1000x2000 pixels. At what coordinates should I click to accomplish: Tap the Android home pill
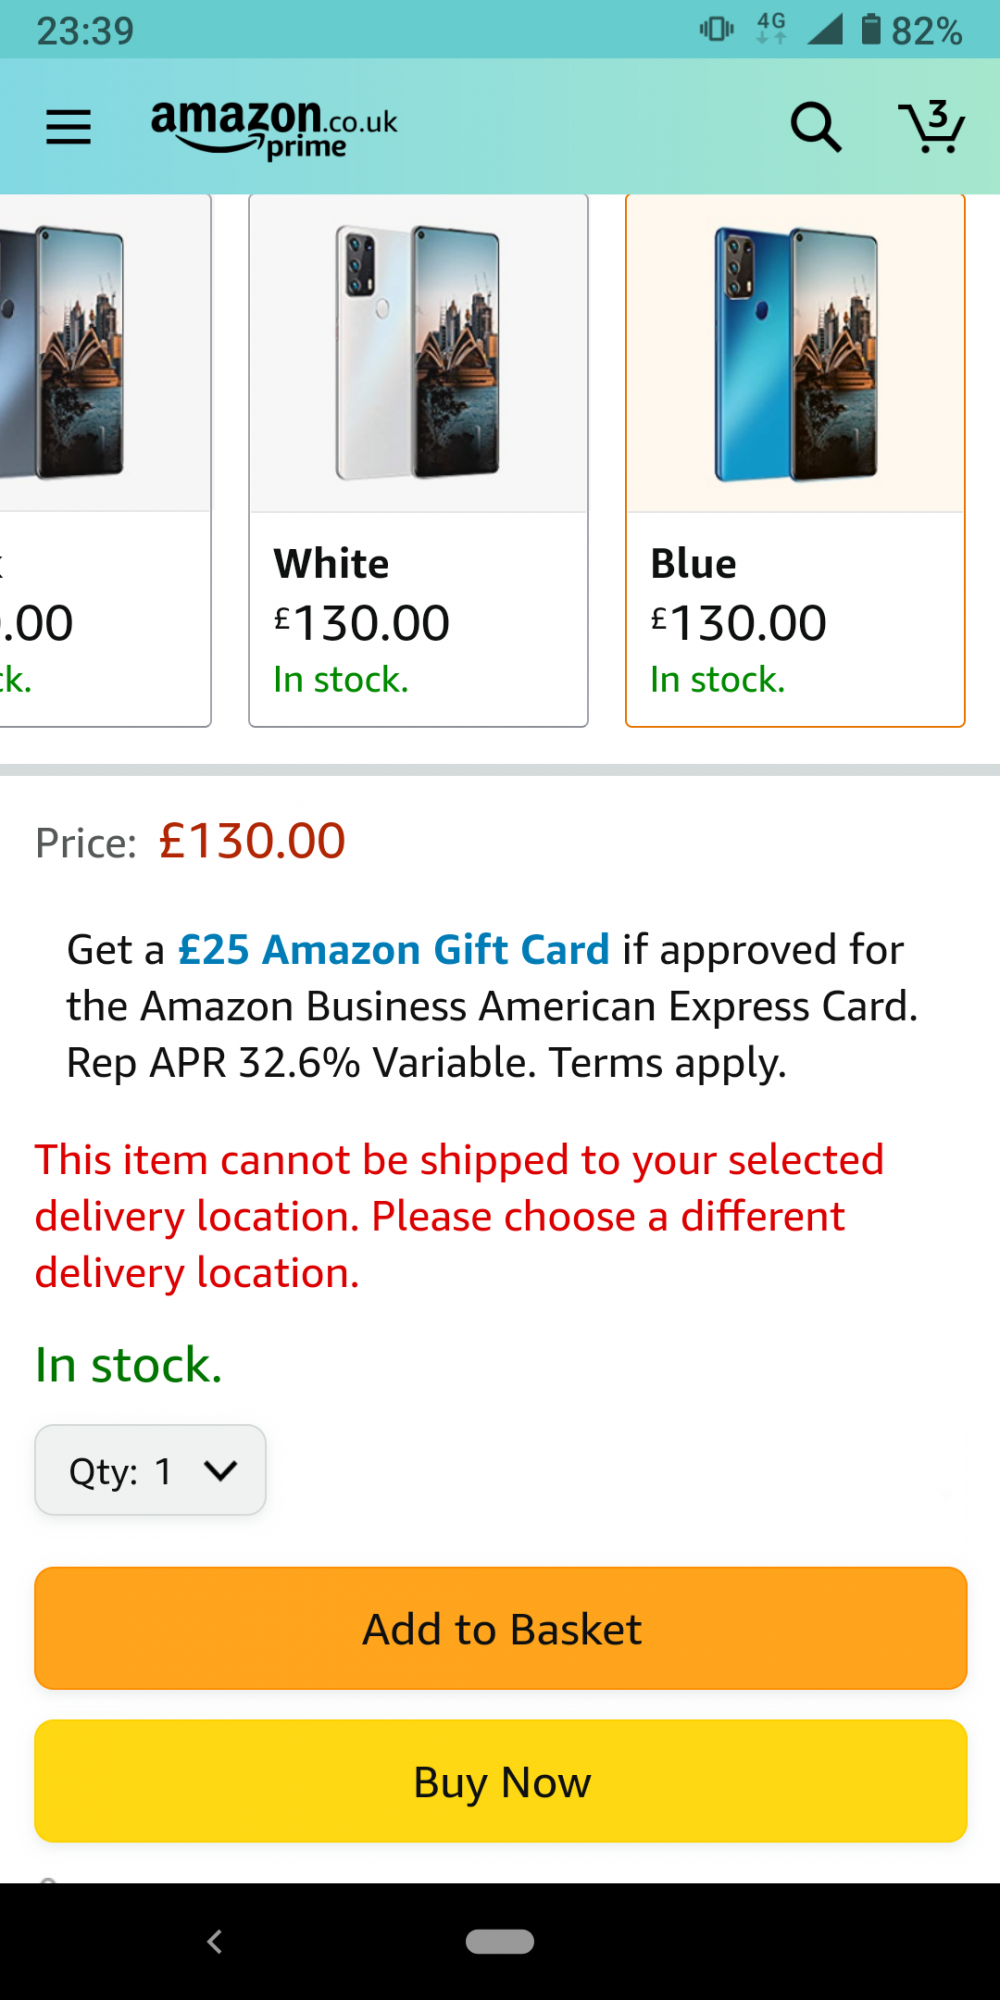[500, 1941]
